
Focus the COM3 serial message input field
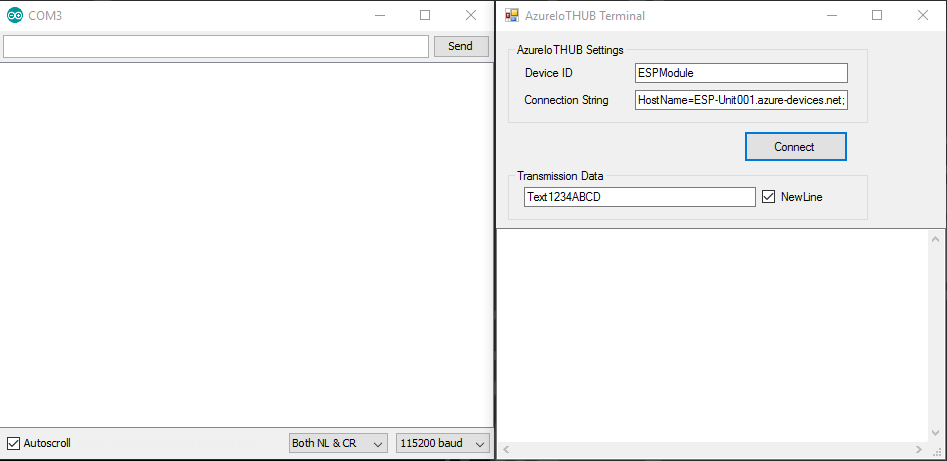point(216,47)
